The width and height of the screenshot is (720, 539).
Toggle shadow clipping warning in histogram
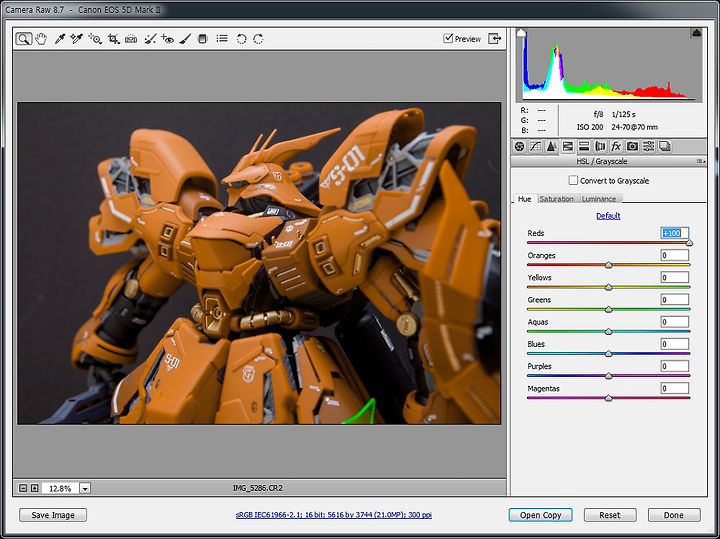point(521,32)
